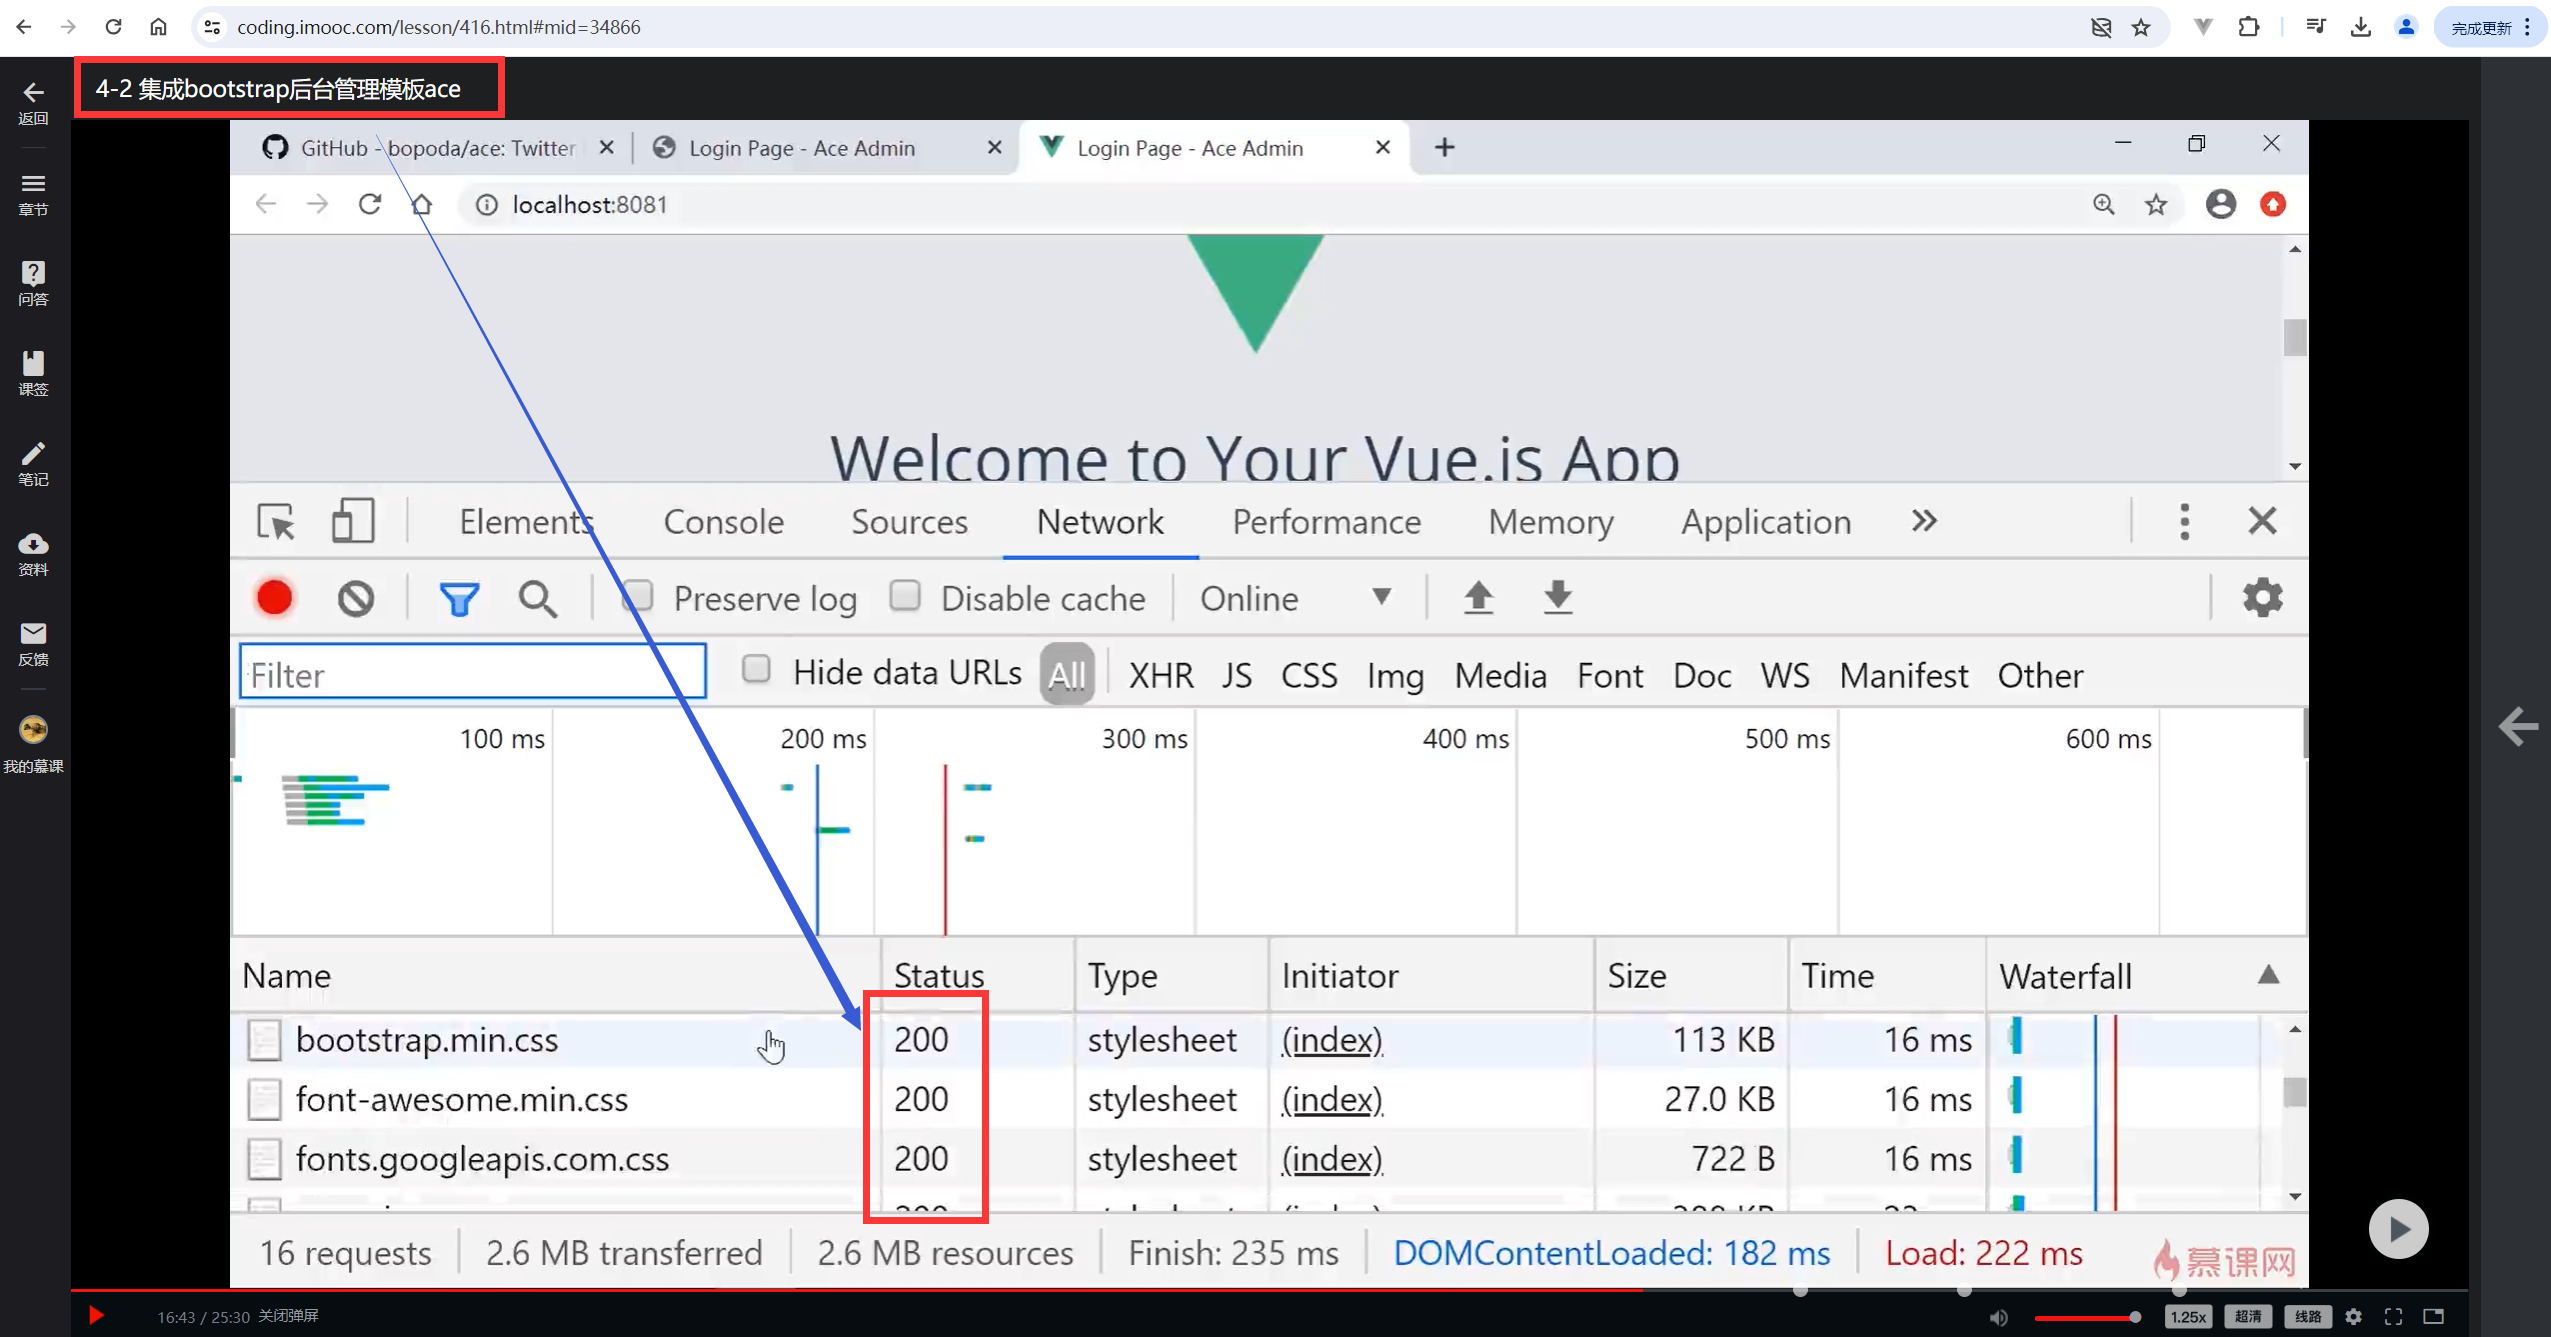Viewport: 2551px width, 1337px height.
Task: Open the 问答 Q&A panel
Action: [33, 283]
